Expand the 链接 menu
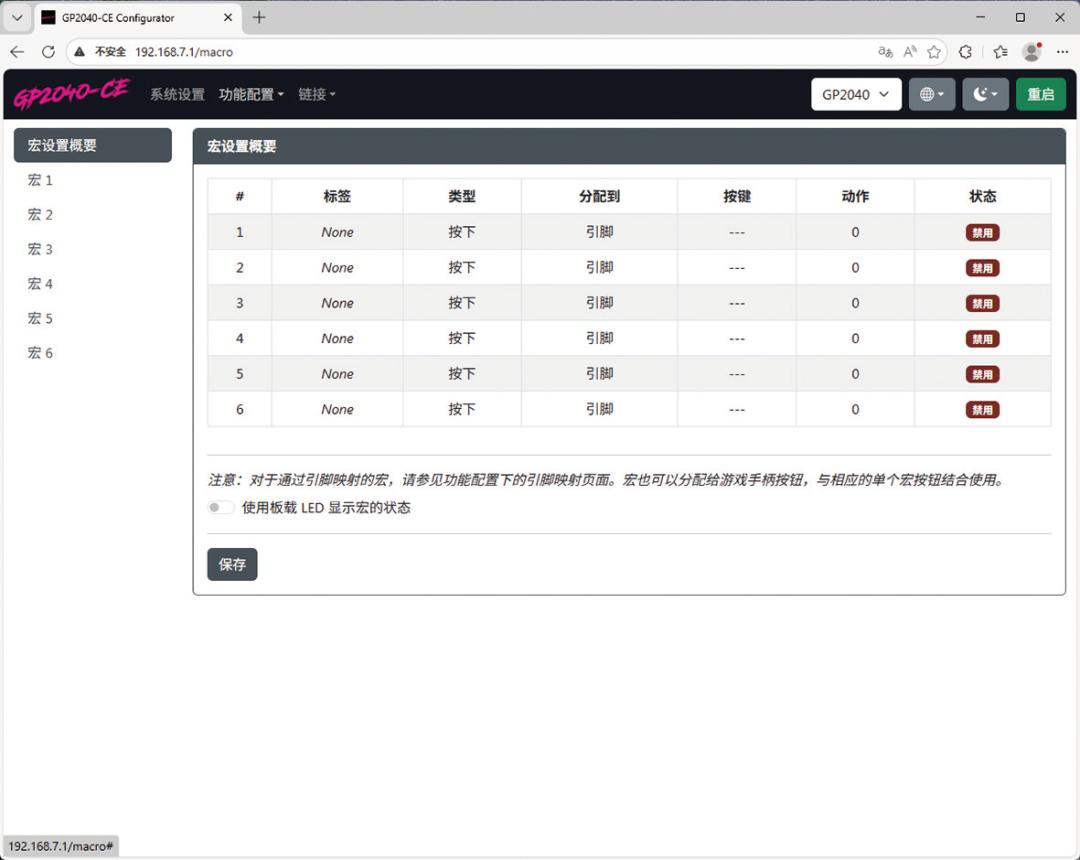Screen dimensions: 1080x860 click(x=316, y=94)
